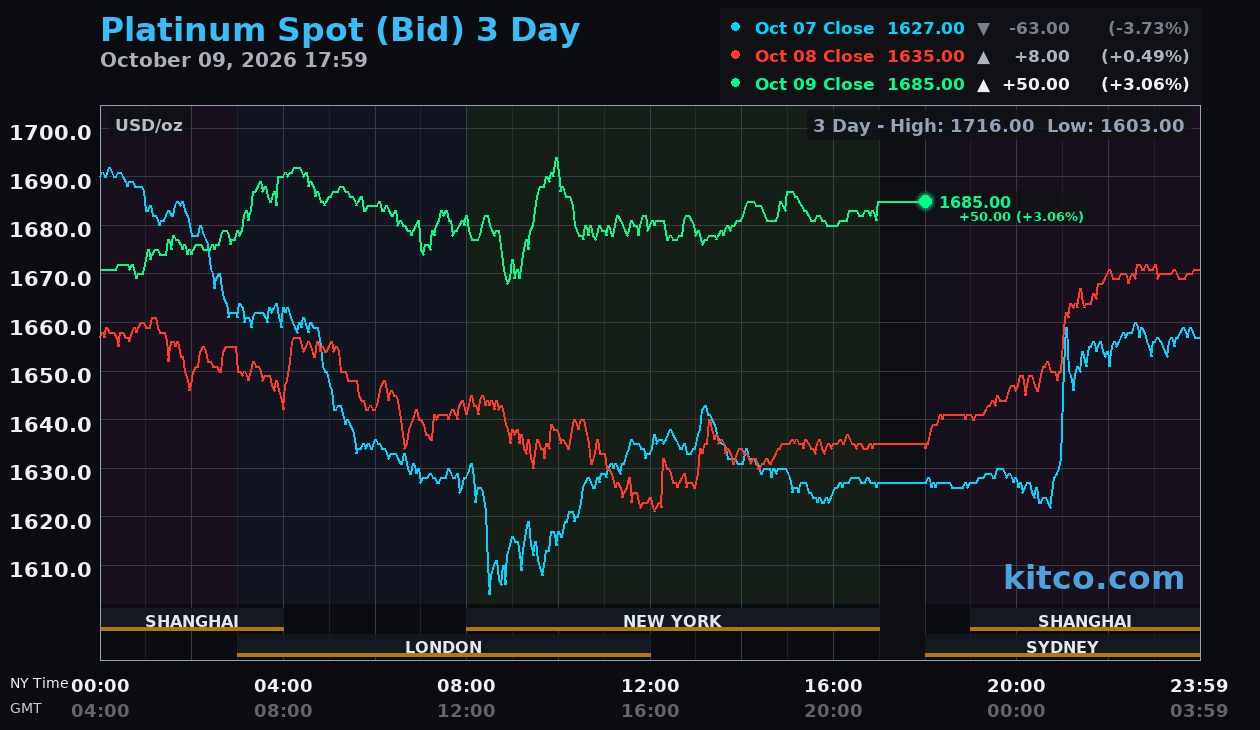1260x730 pixels.
Task: Click the 23:59 NY time tick
Action: (1199, 686)
